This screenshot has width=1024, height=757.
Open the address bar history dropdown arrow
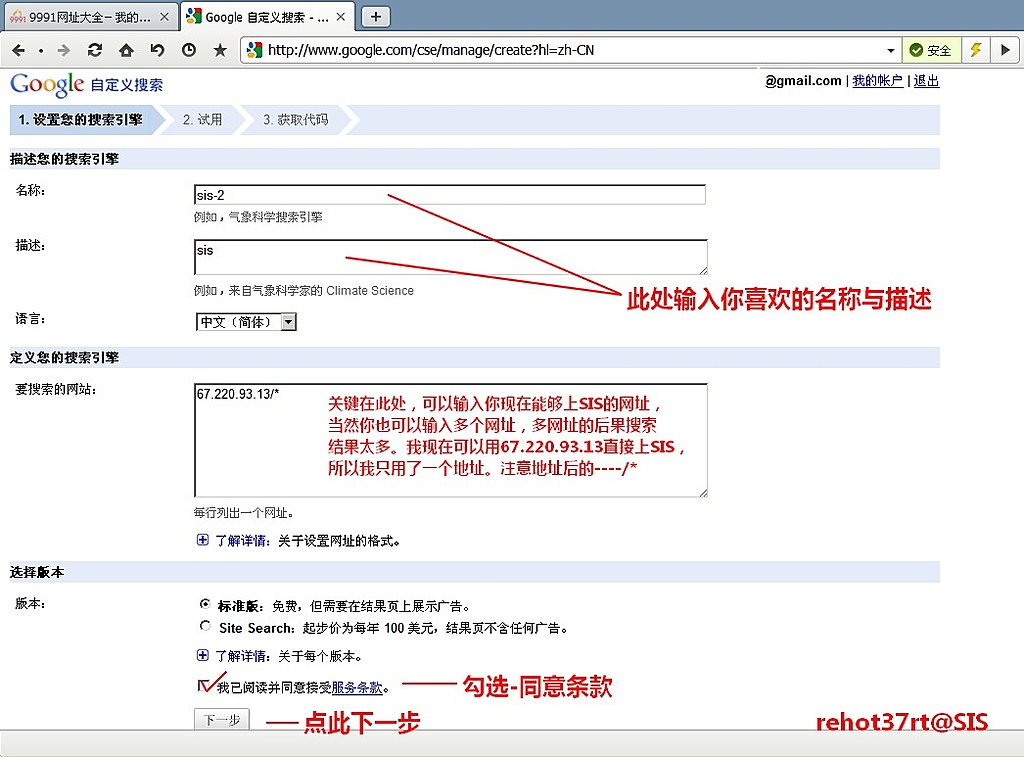coord(890,50)
